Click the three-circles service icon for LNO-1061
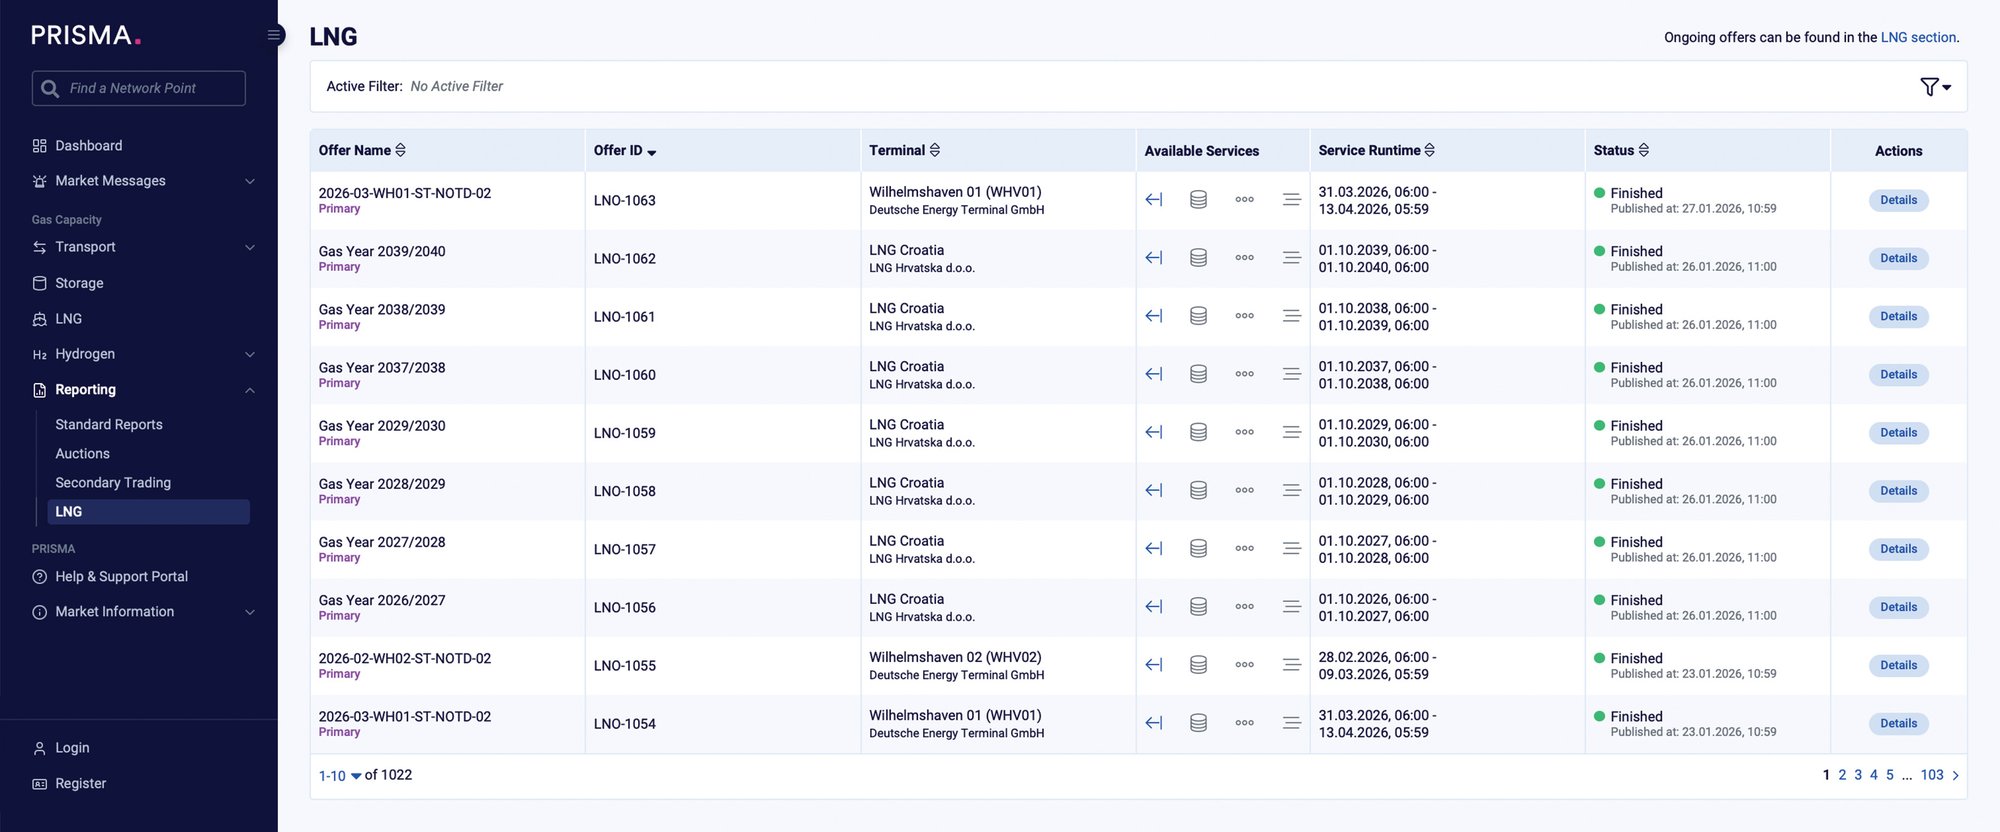Image resolution: width=2000 pixels, height=832 pixels. pyautogui.click(x=1244, y=316)
